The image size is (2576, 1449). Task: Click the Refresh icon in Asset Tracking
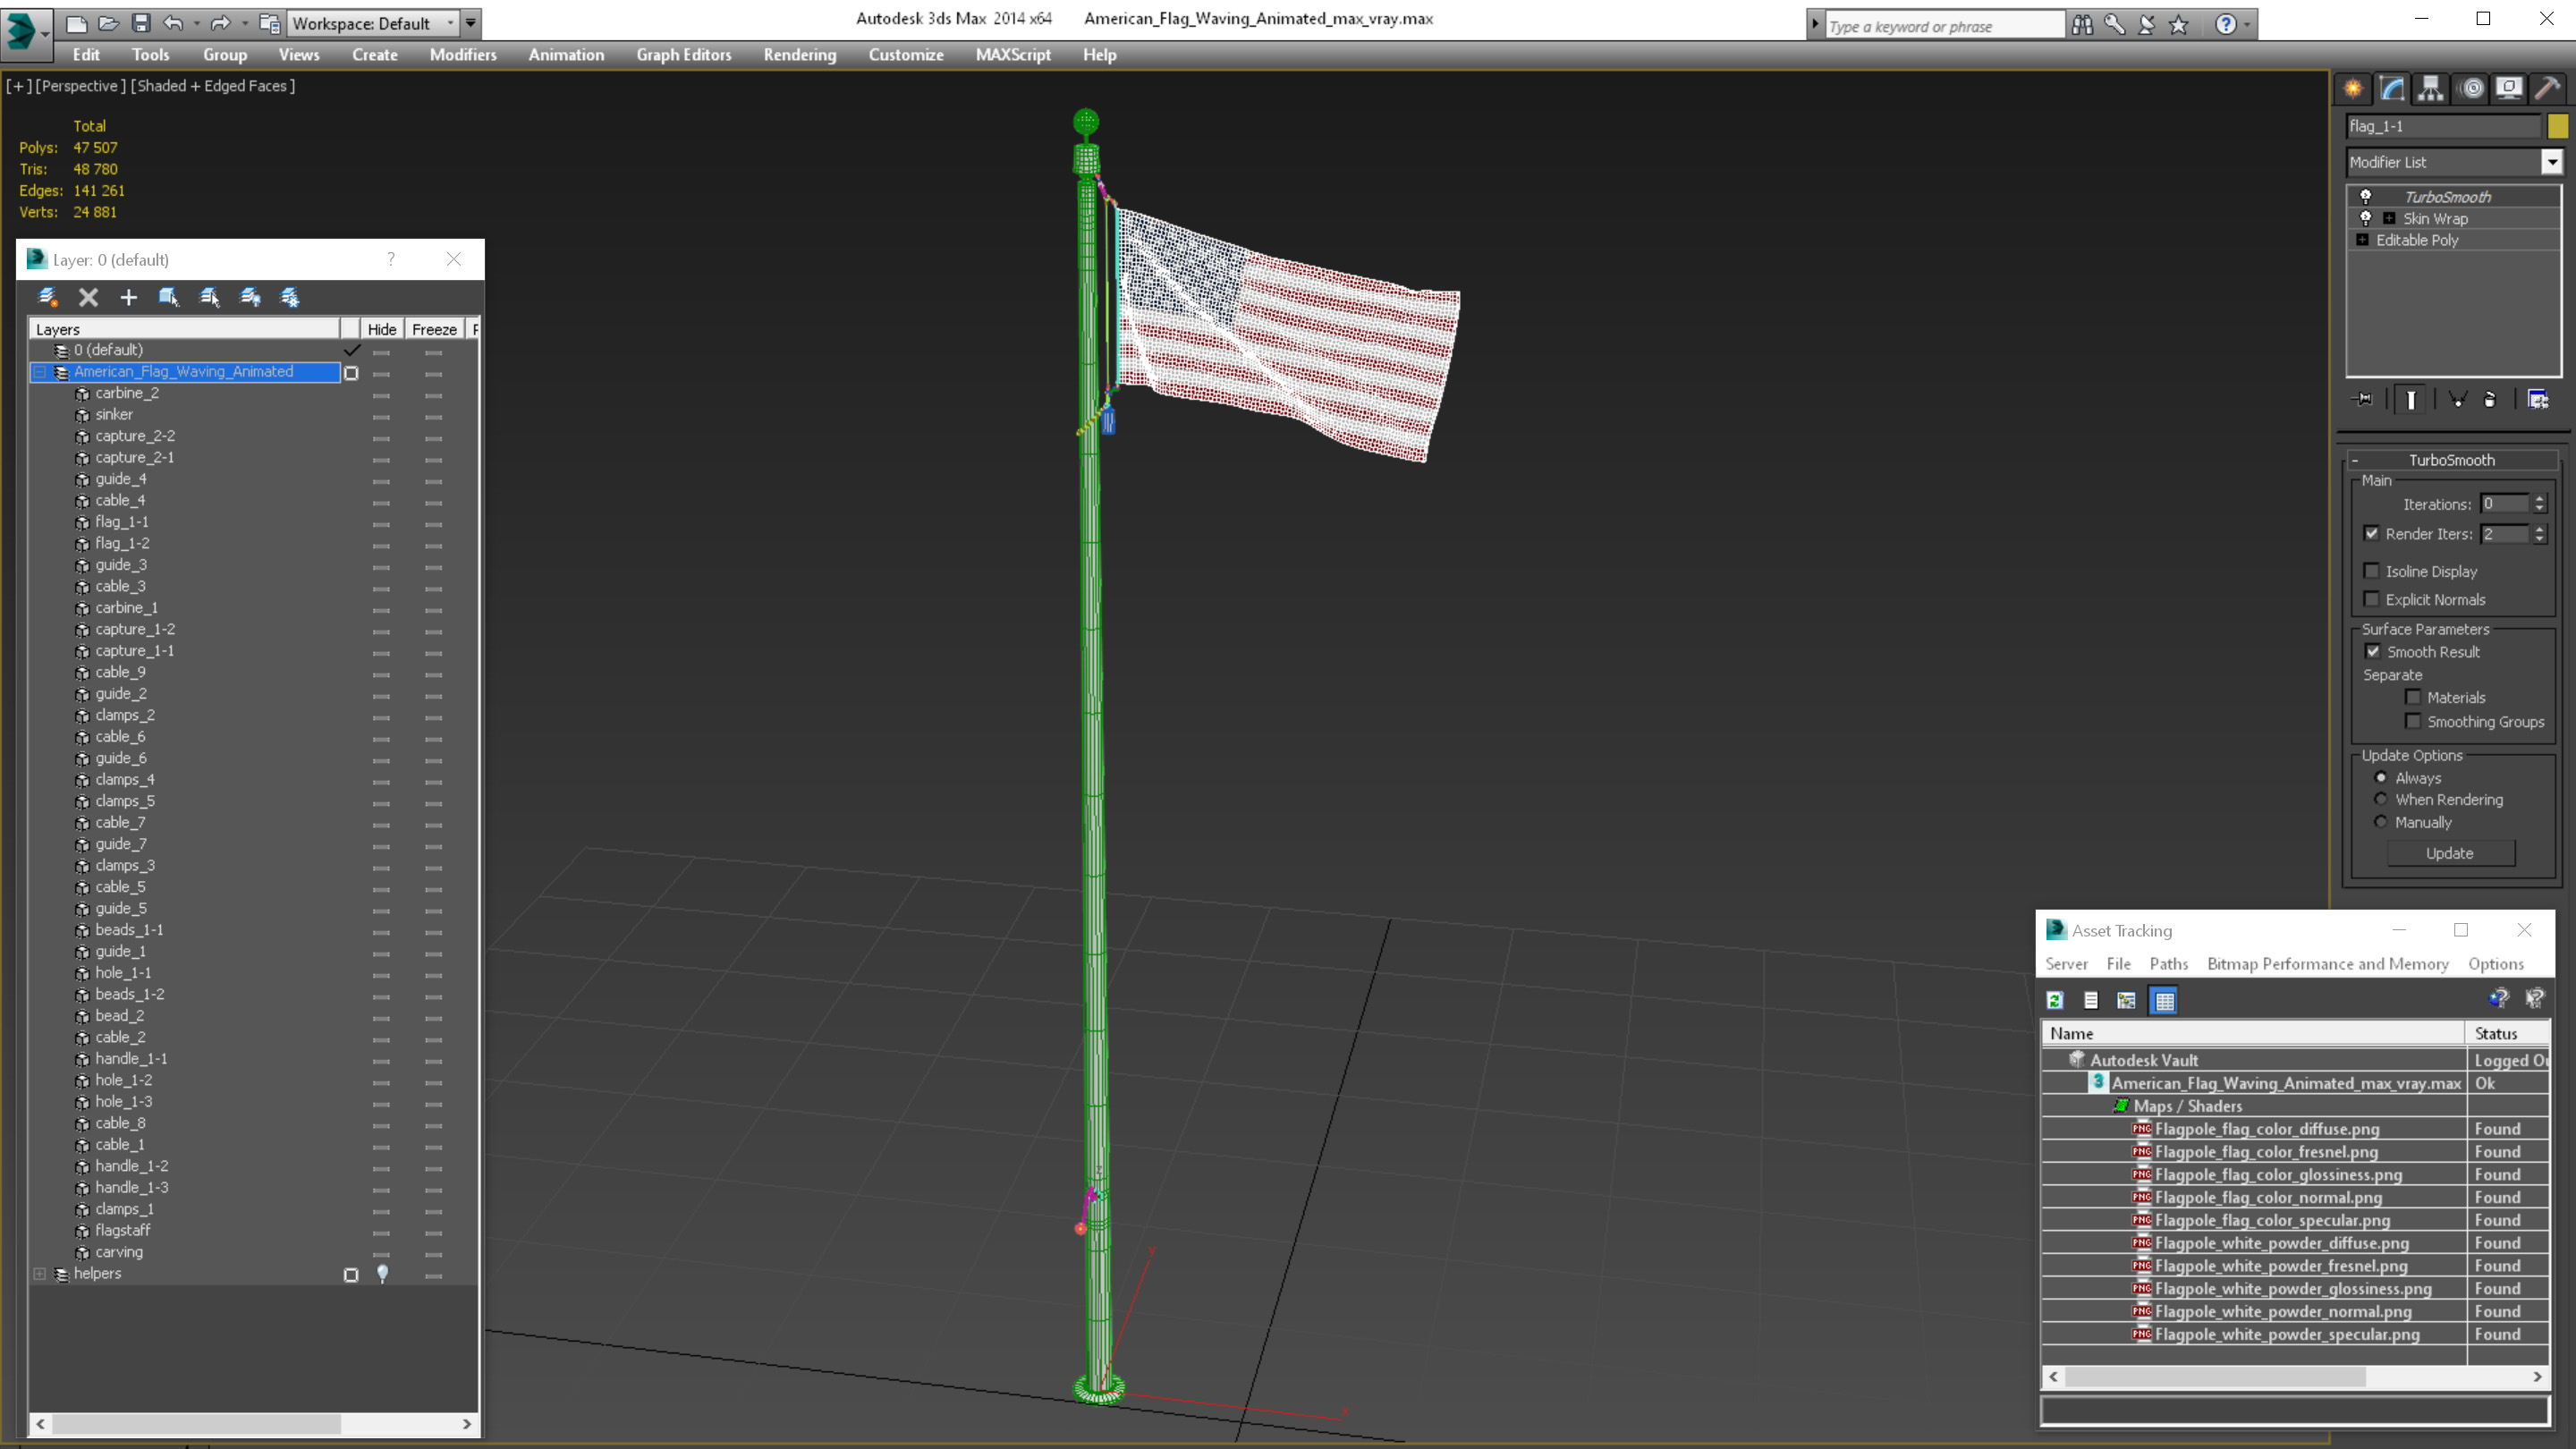[2055, 1000]
